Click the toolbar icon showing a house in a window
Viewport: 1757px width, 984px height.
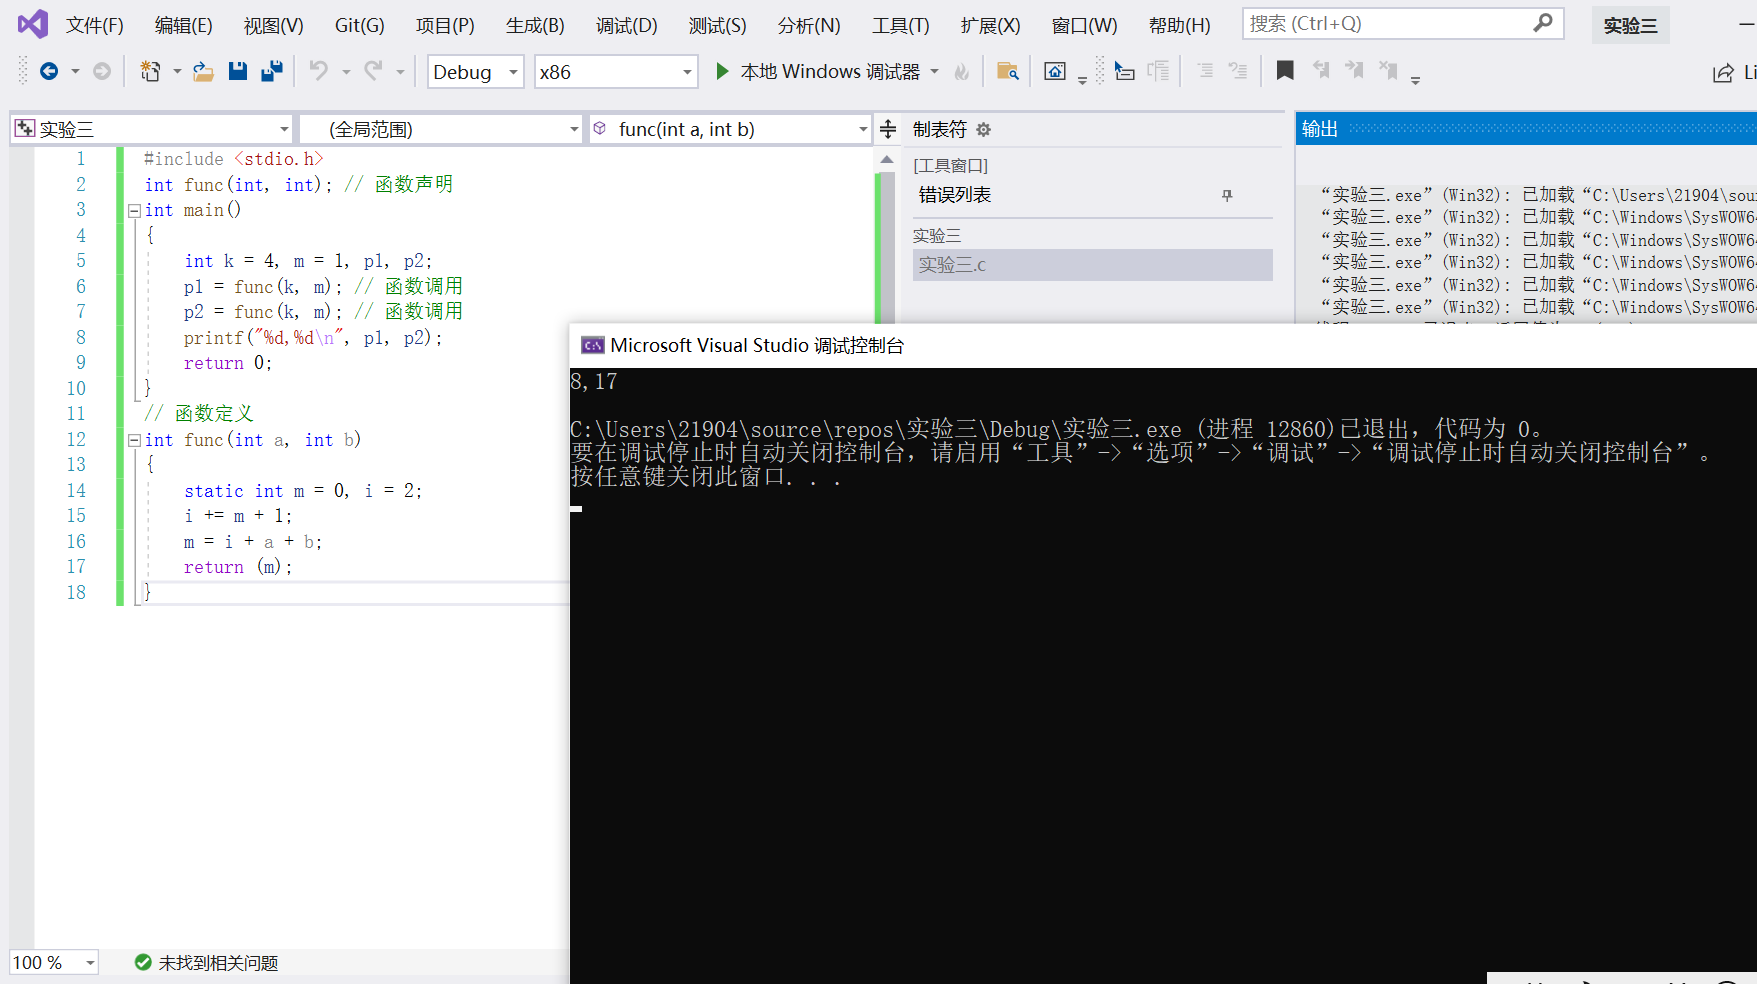tap(1055, 71)
